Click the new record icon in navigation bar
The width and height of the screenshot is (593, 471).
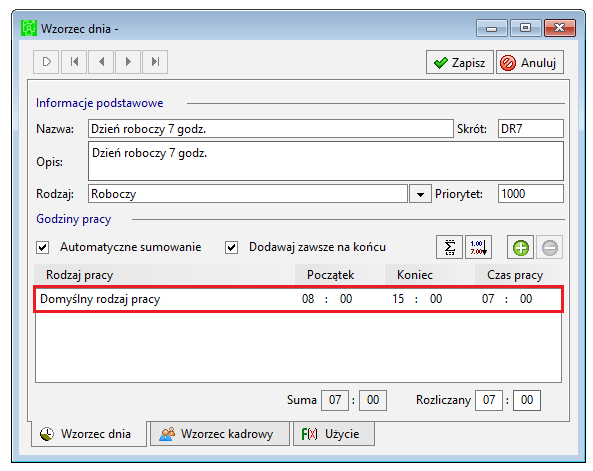pyautogui.click(x=46, y=62)
